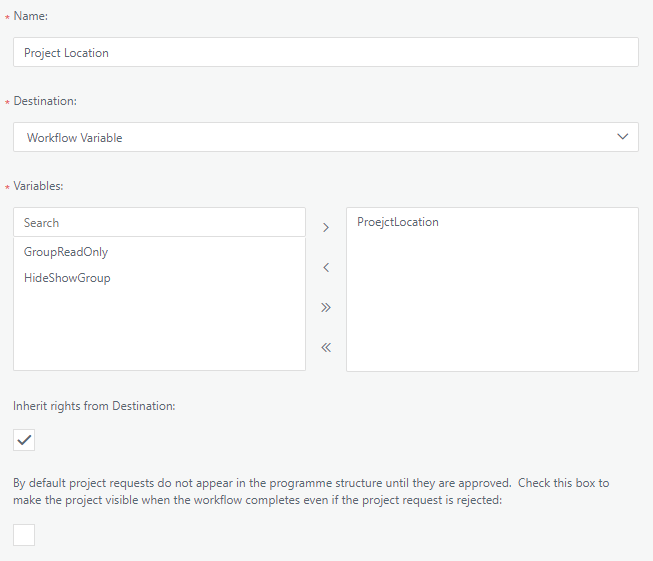
Task: Select GroupReadOnly in the available variables list
Action: (x=66, y=252)
